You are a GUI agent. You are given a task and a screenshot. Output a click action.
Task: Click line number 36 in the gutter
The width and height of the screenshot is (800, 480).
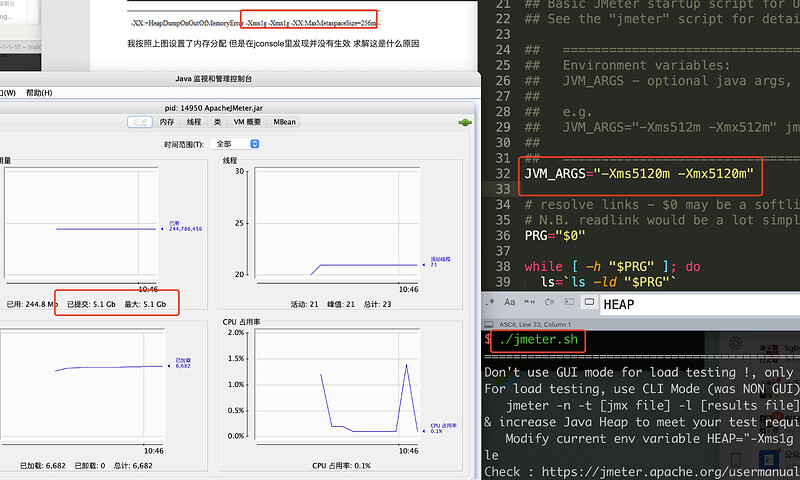pos(503,236)
